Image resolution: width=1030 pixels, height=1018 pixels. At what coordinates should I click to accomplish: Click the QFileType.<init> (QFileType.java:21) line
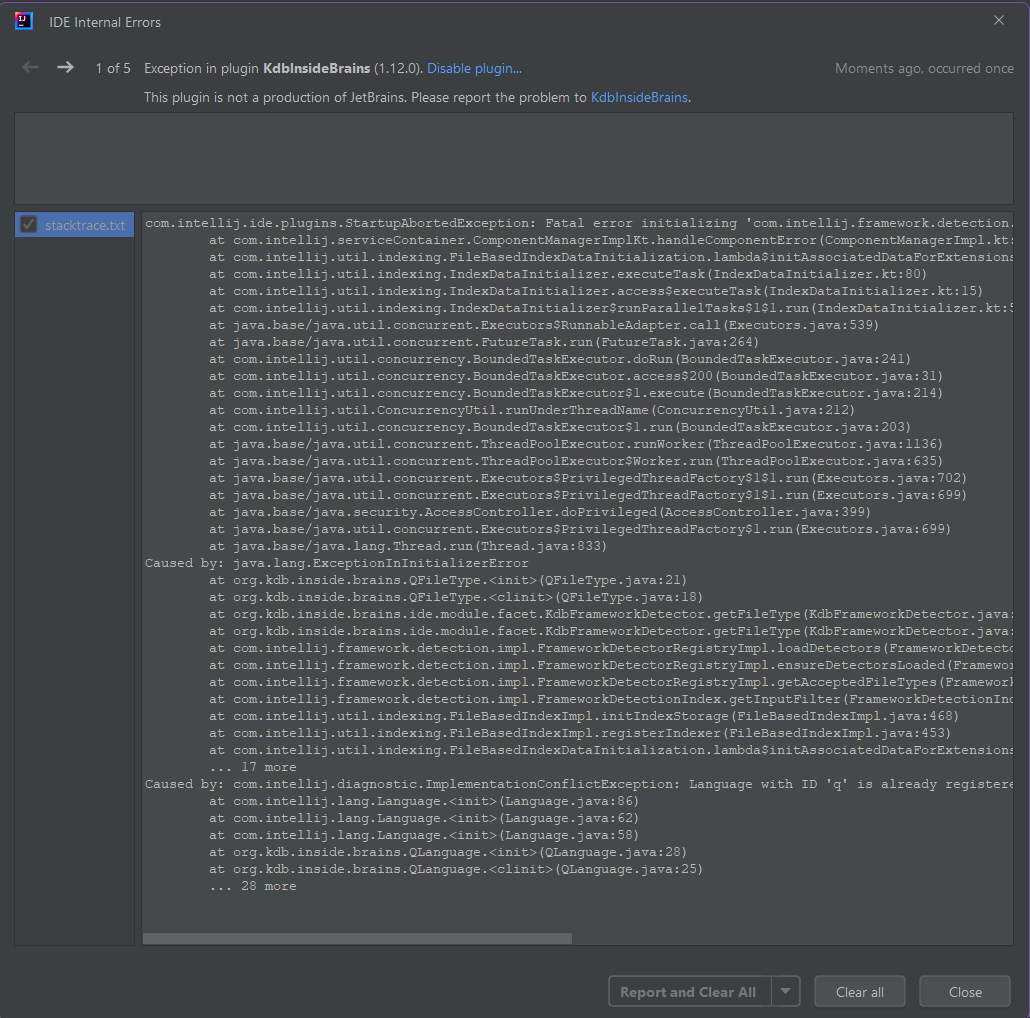pos(448,580)
